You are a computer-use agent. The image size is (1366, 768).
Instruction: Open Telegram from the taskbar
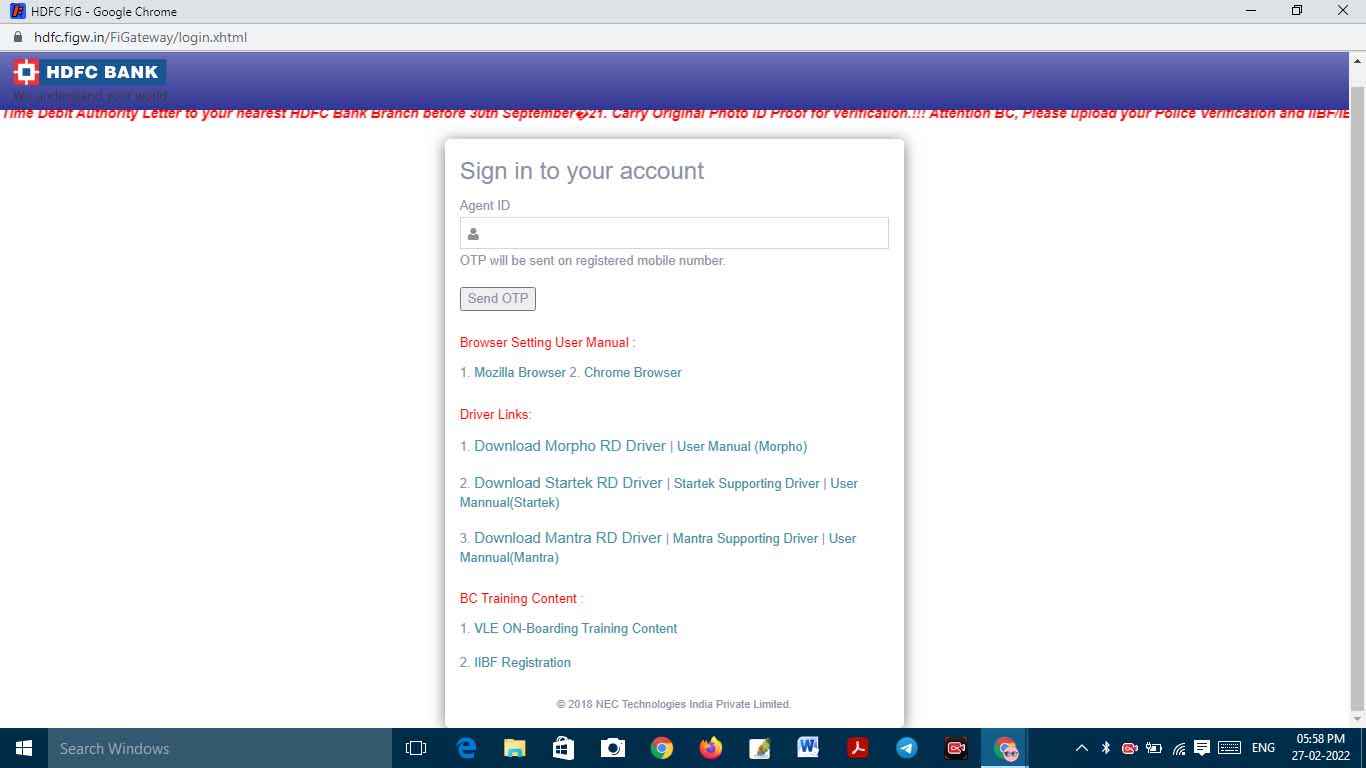[906, 748]
